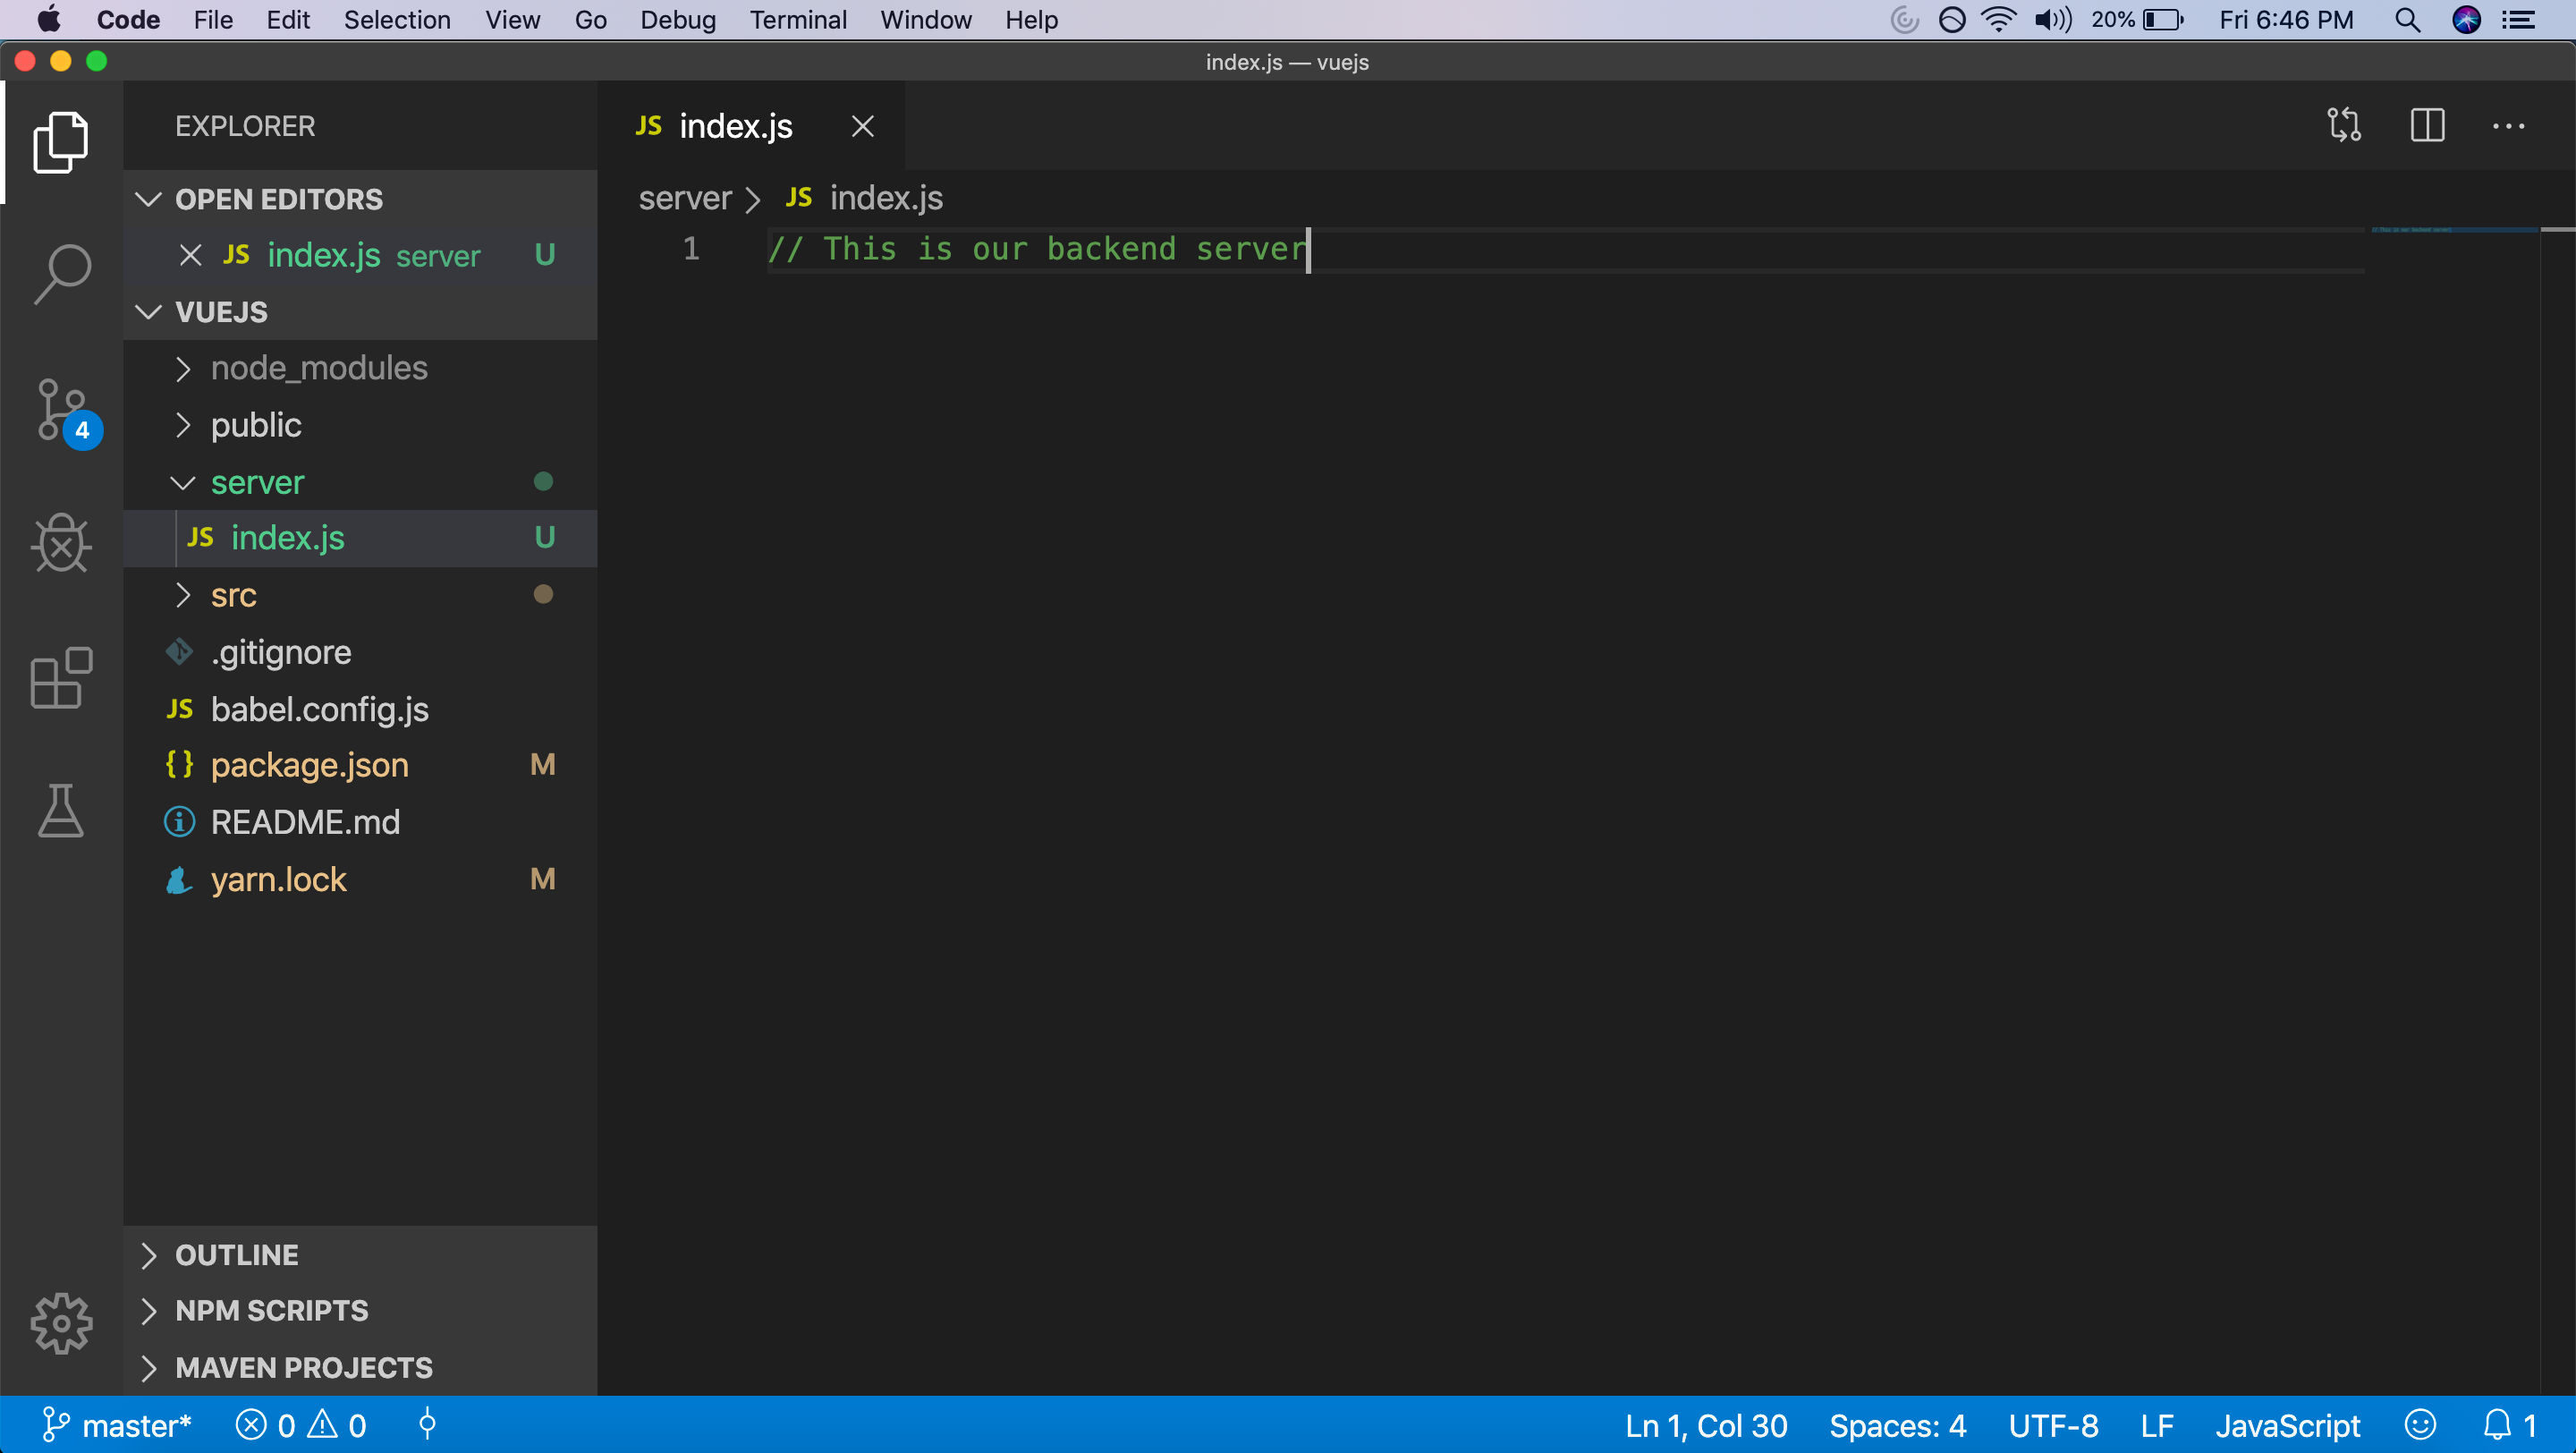
Task: Expand the NPM SCRIPTS section
Action: (271, 1311)
